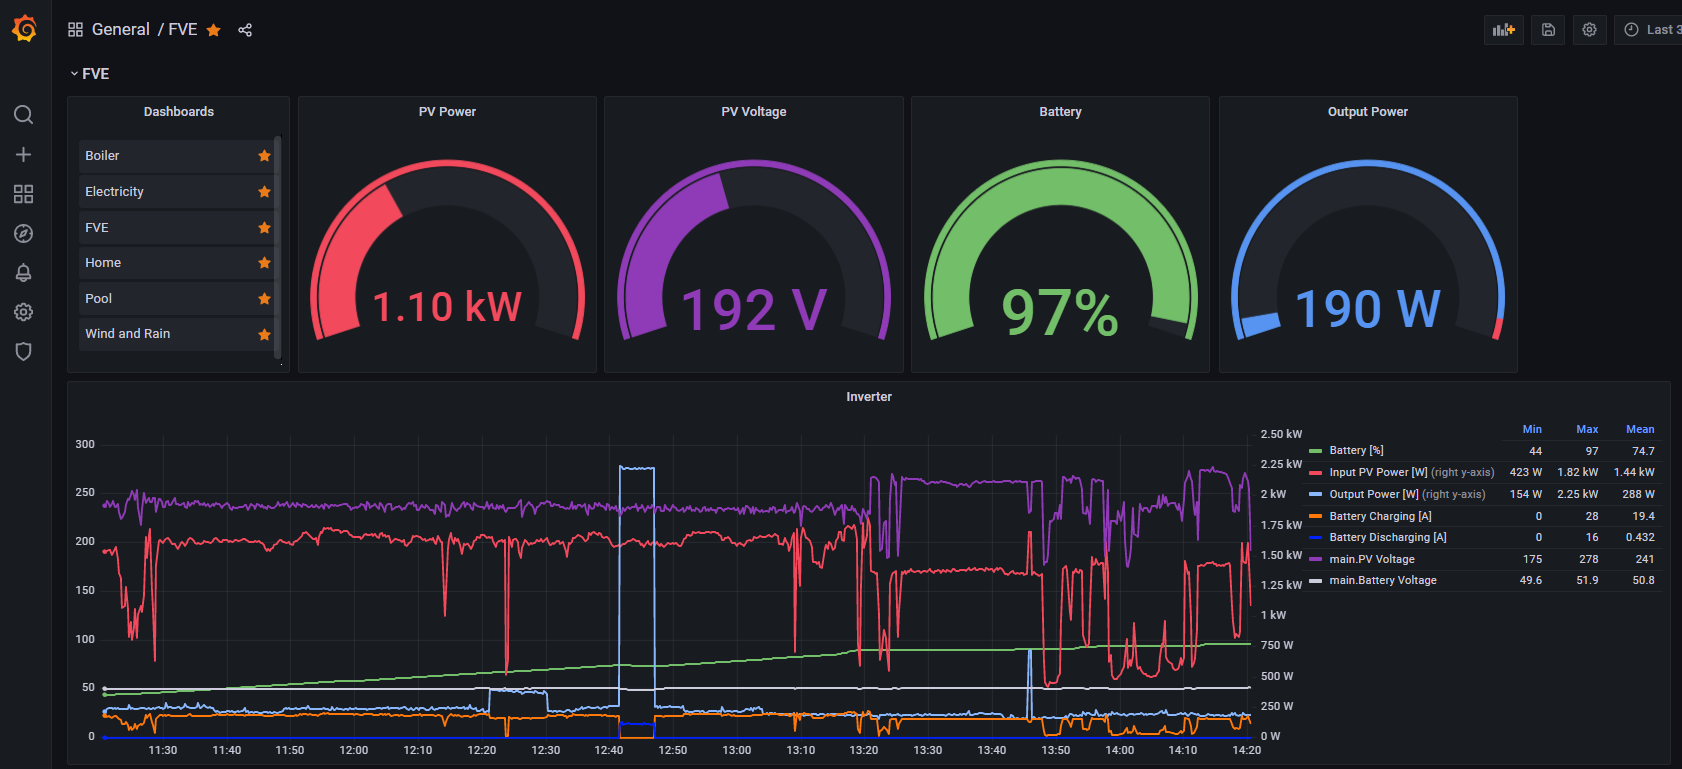Click the 1.44 kW mean value in legend
The width and height of the screenshot is (1682, 769).
1634,472
